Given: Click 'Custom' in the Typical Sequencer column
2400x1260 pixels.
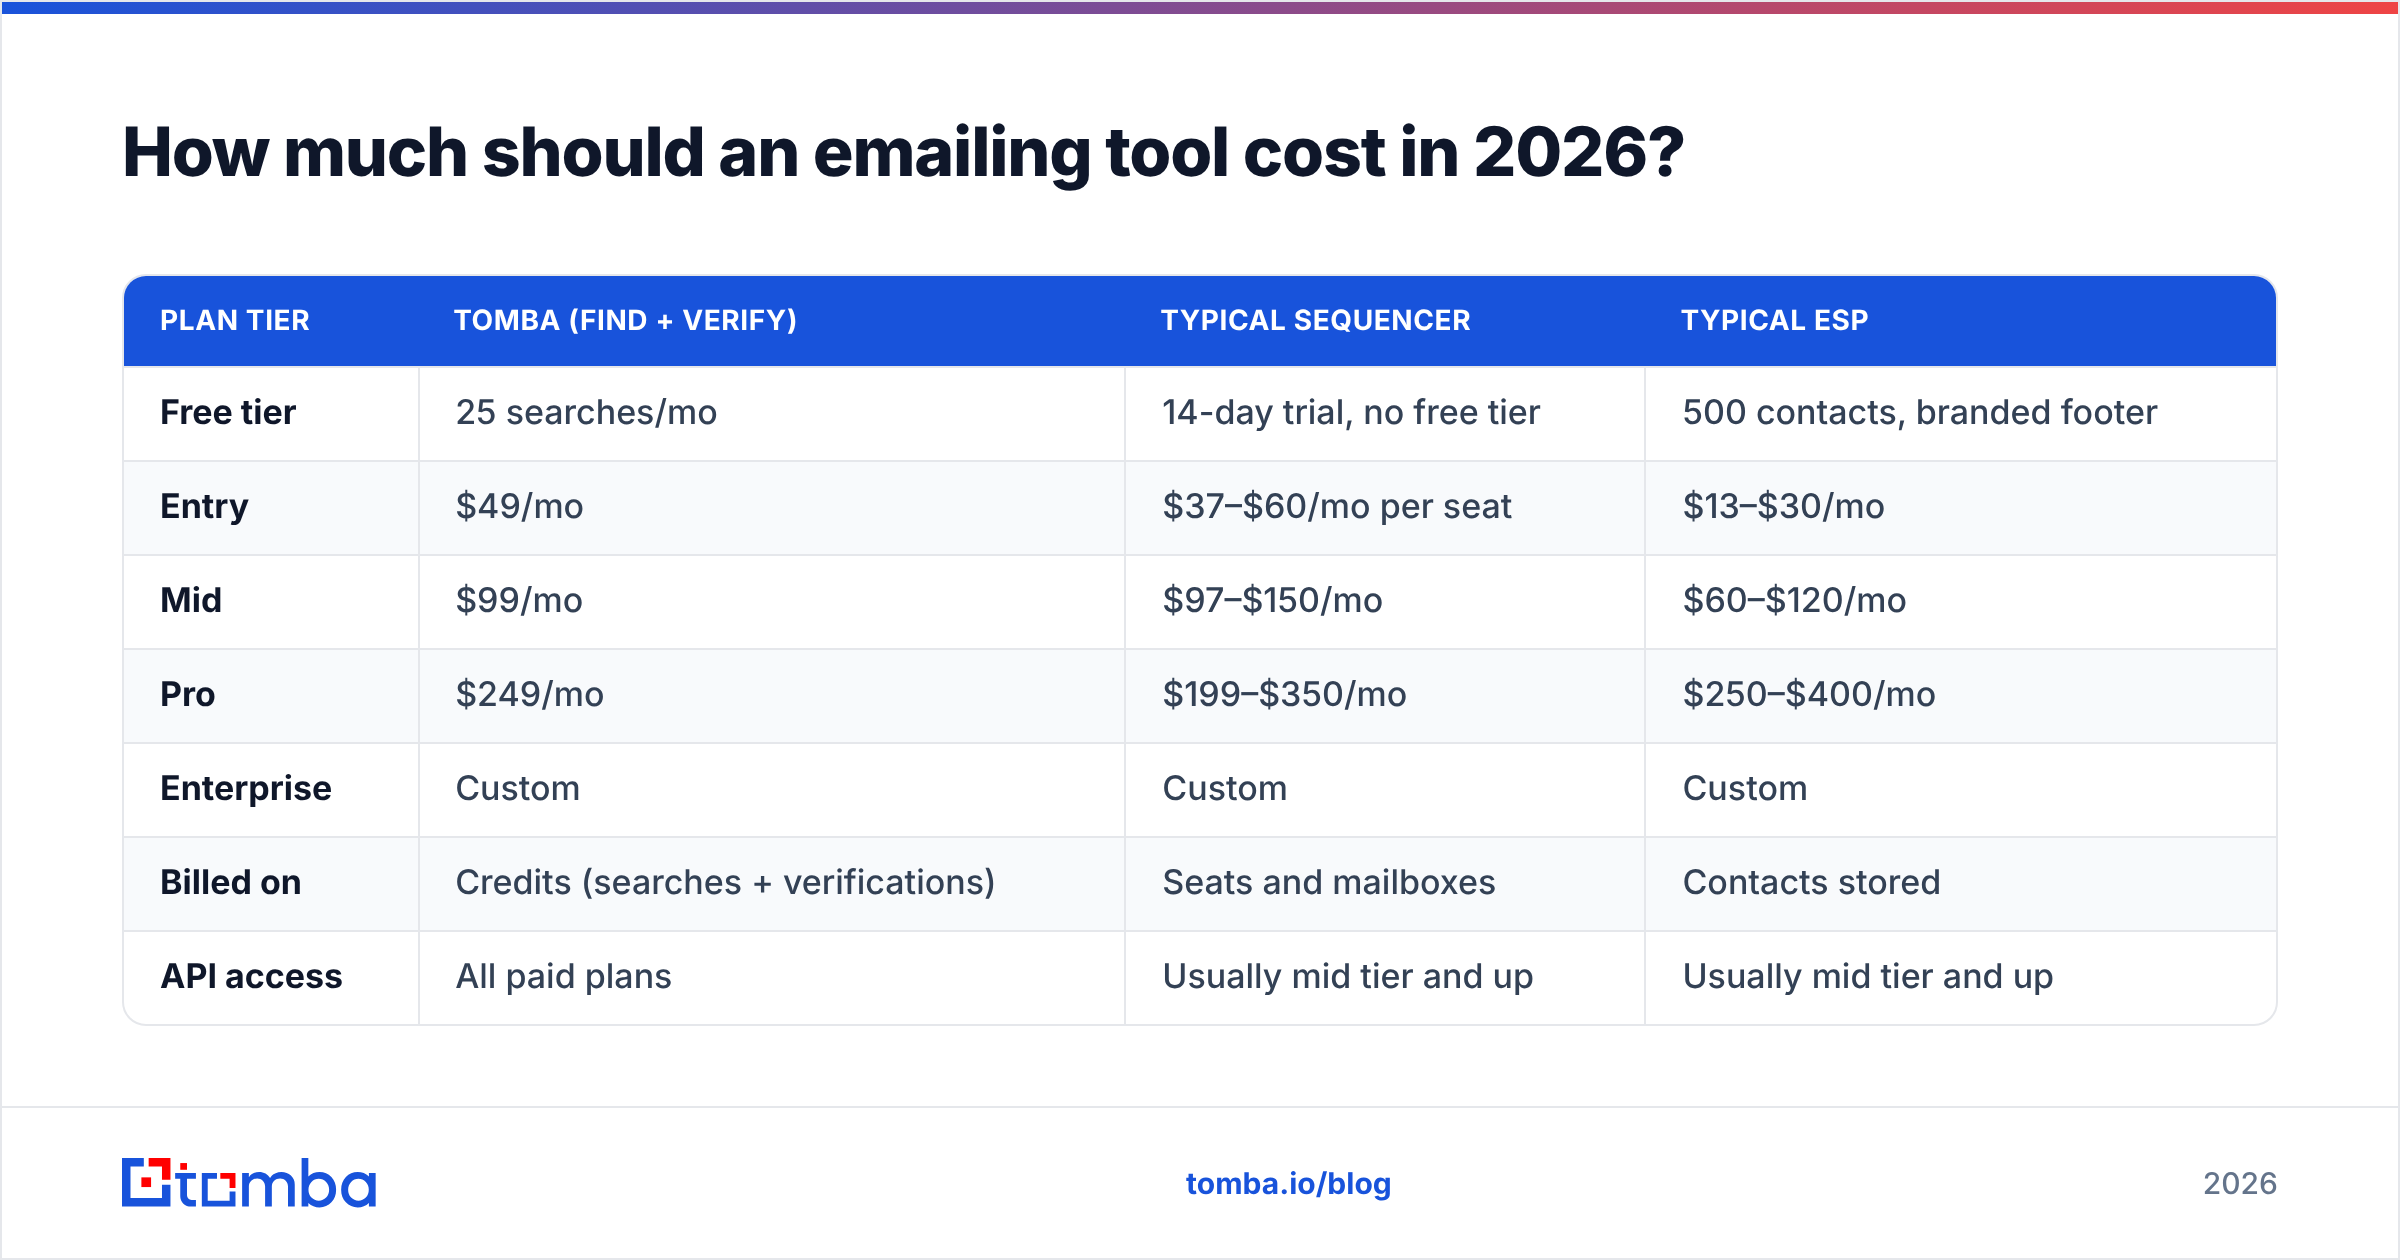Looking at the screenshot, I should (1225, 788).
